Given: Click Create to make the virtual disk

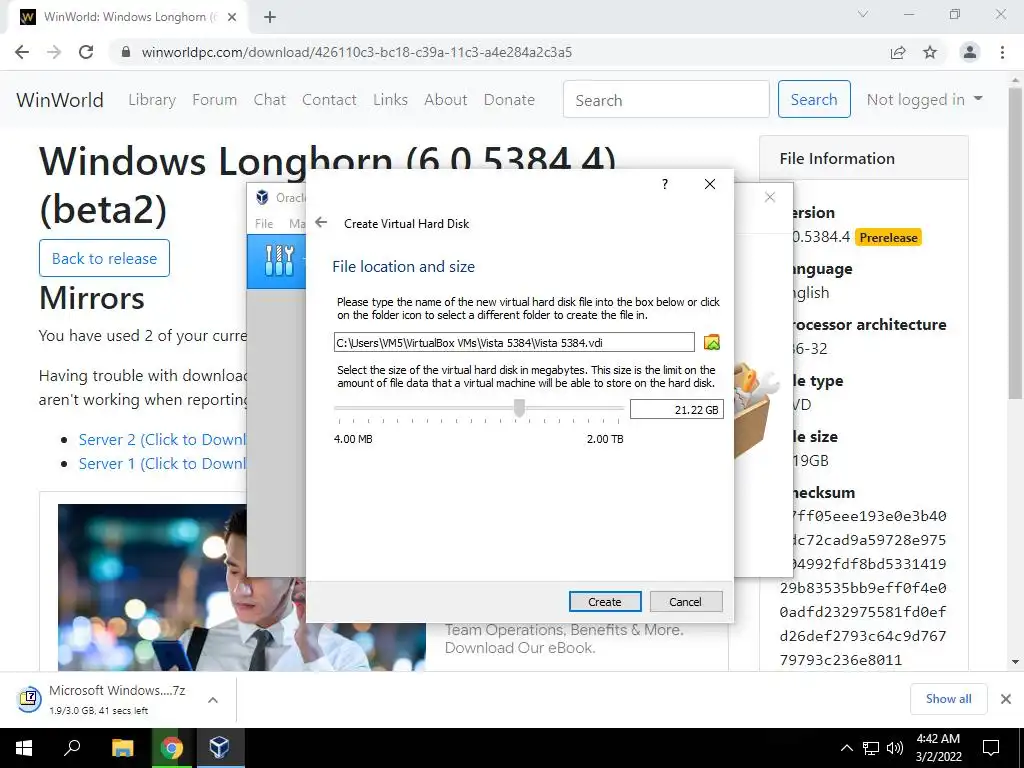Looking at the screenshot, I should (605, 601).
